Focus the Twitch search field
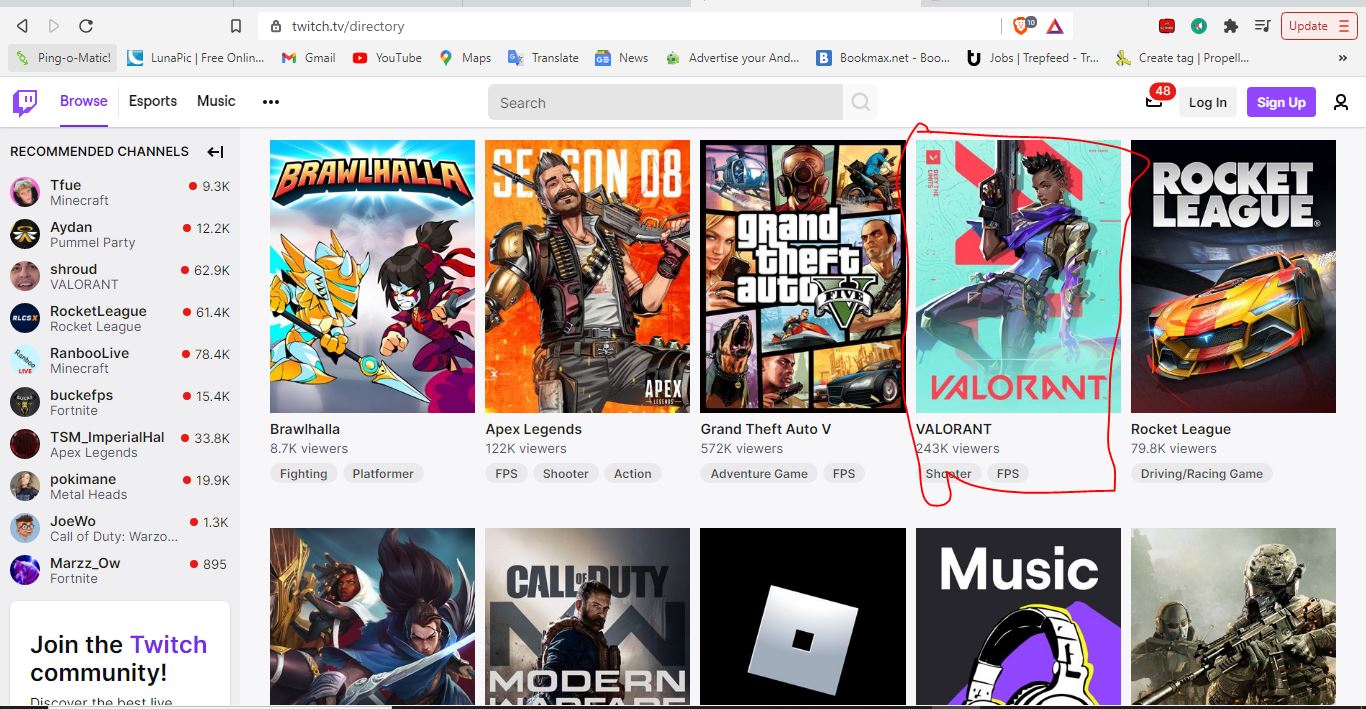The image size is (1366, 709). (665, 102)
